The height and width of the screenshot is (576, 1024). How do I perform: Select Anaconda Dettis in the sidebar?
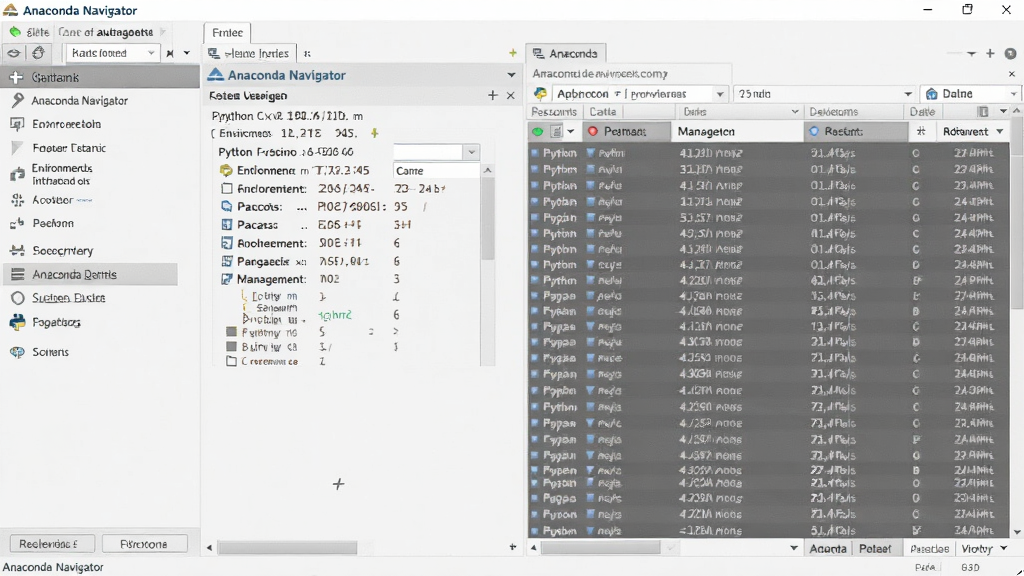[90, 274]
